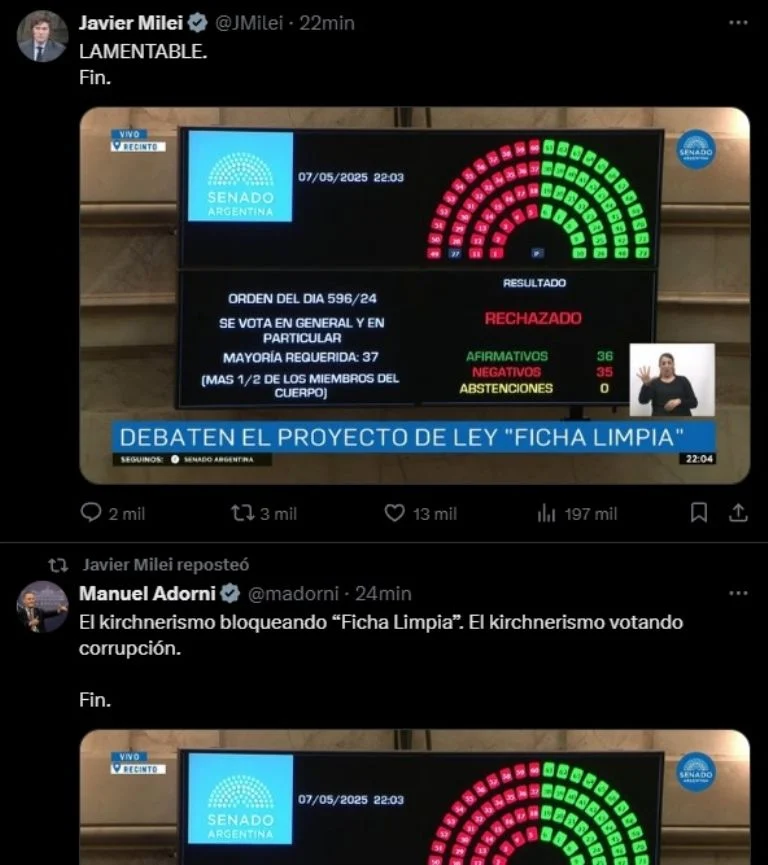The width and height of the screenshot is (768, 865).
Task: Open the Senate image in Adorni's post
Action: click(x=414, y=797)
